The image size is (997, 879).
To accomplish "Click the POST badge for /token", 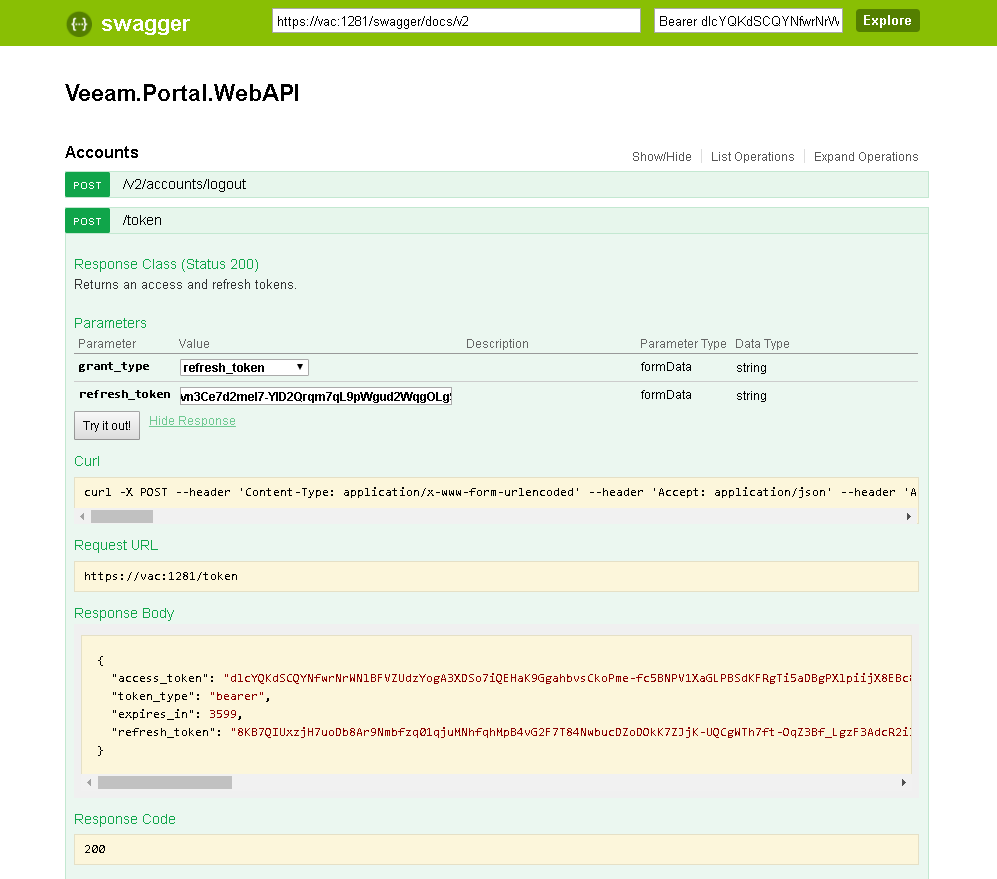I will tap(88, 221).
